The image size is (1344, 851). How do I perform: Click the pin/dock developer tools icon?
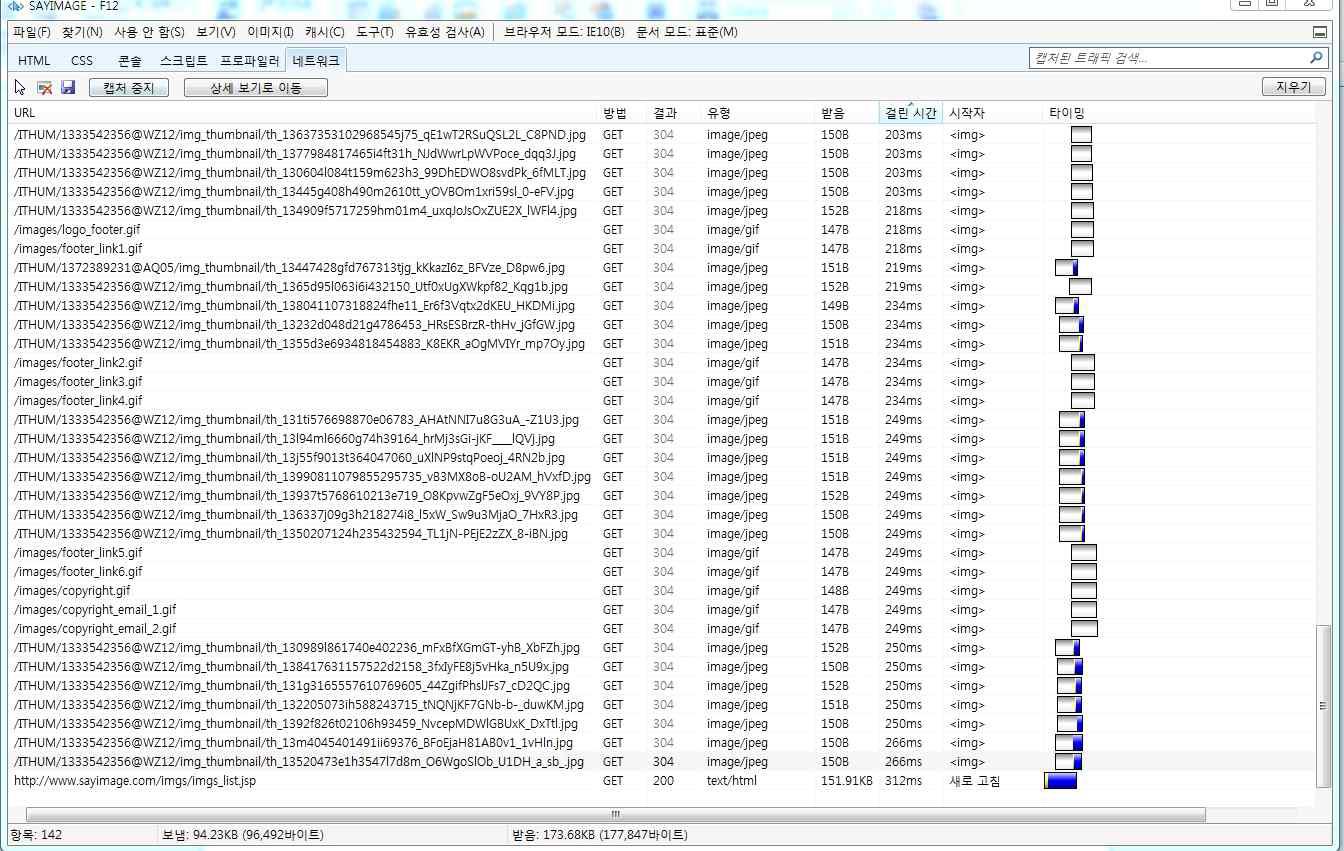tap(1320, 32)
